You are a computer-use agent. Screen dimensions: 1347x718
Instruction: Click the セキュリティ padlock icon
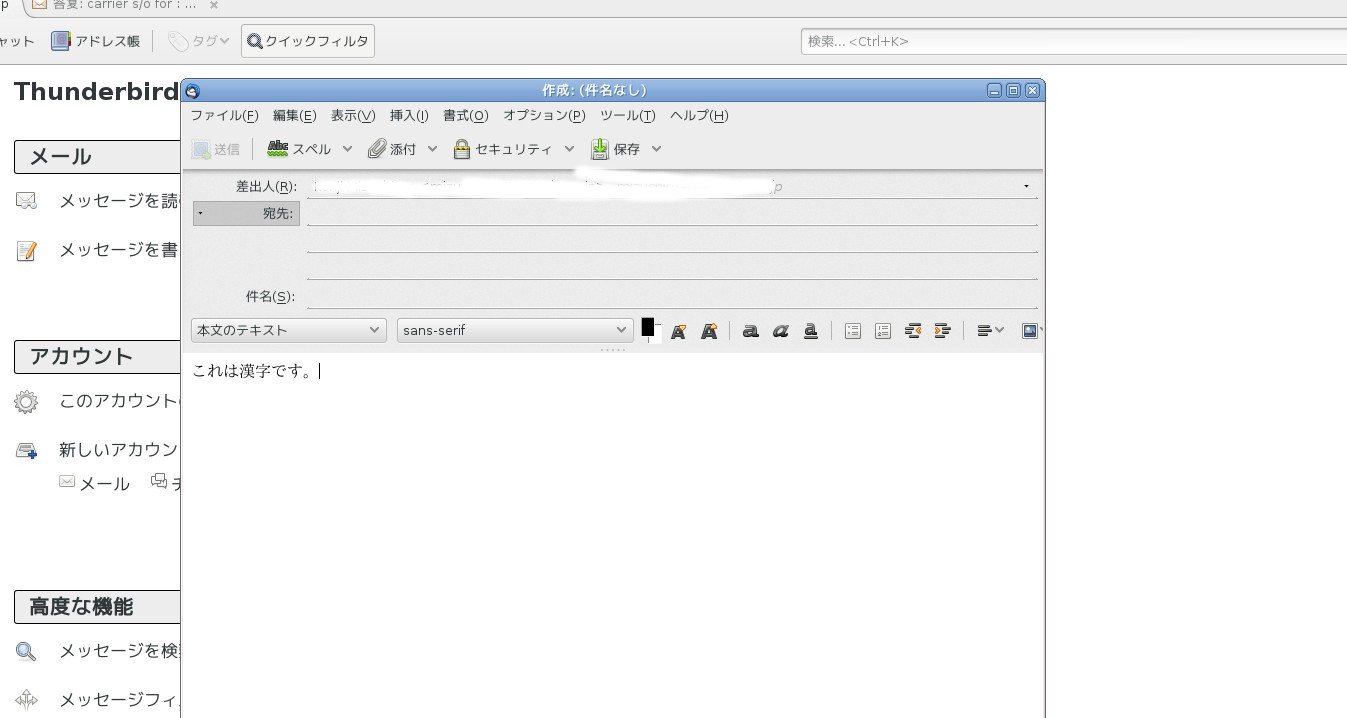[461, 149]
